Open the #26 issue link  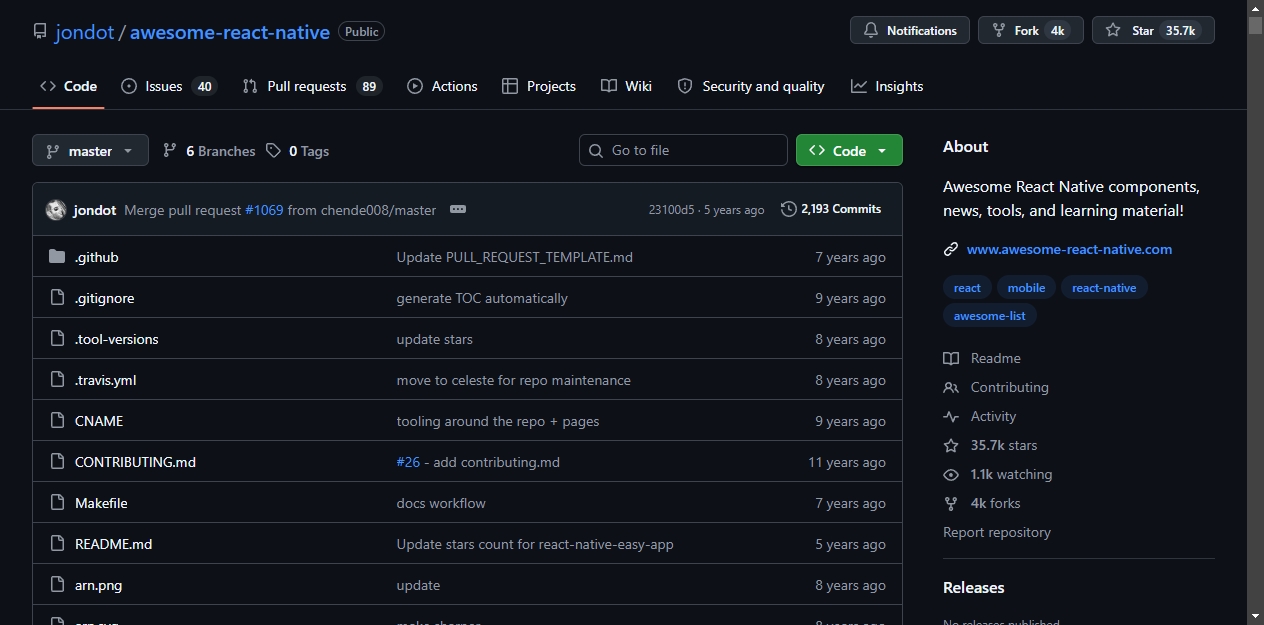(x=408, y=462)
